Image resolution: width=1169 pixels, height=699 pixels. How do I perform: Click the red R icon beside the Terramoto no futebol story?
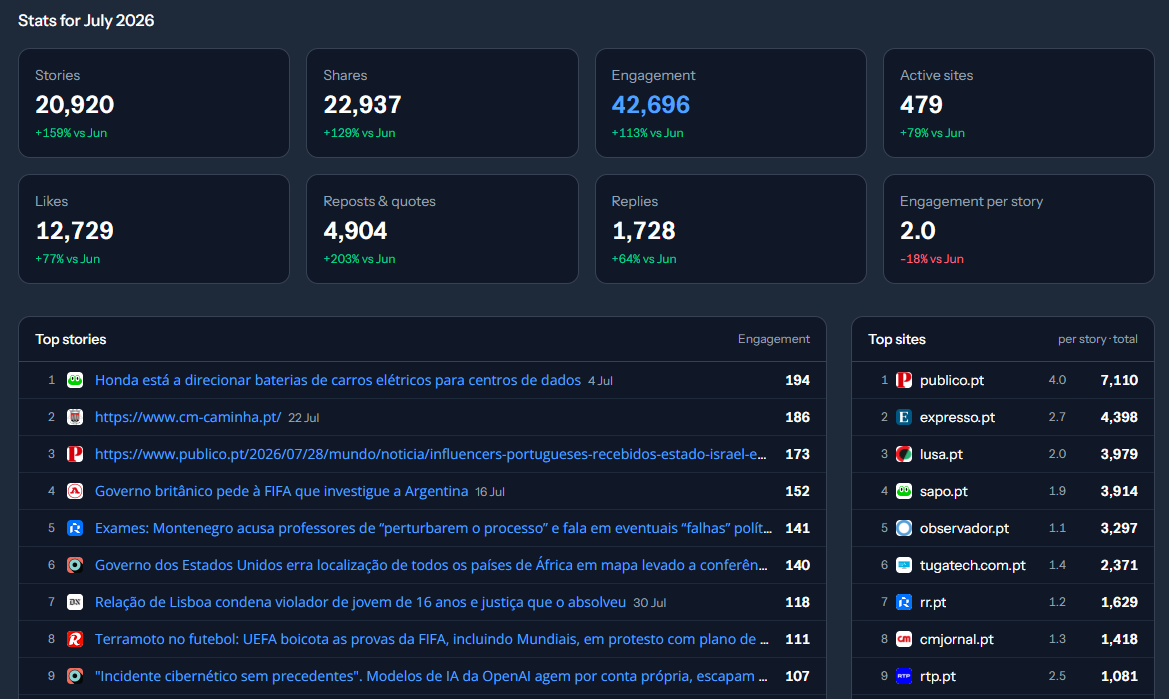tap(75, 639)
